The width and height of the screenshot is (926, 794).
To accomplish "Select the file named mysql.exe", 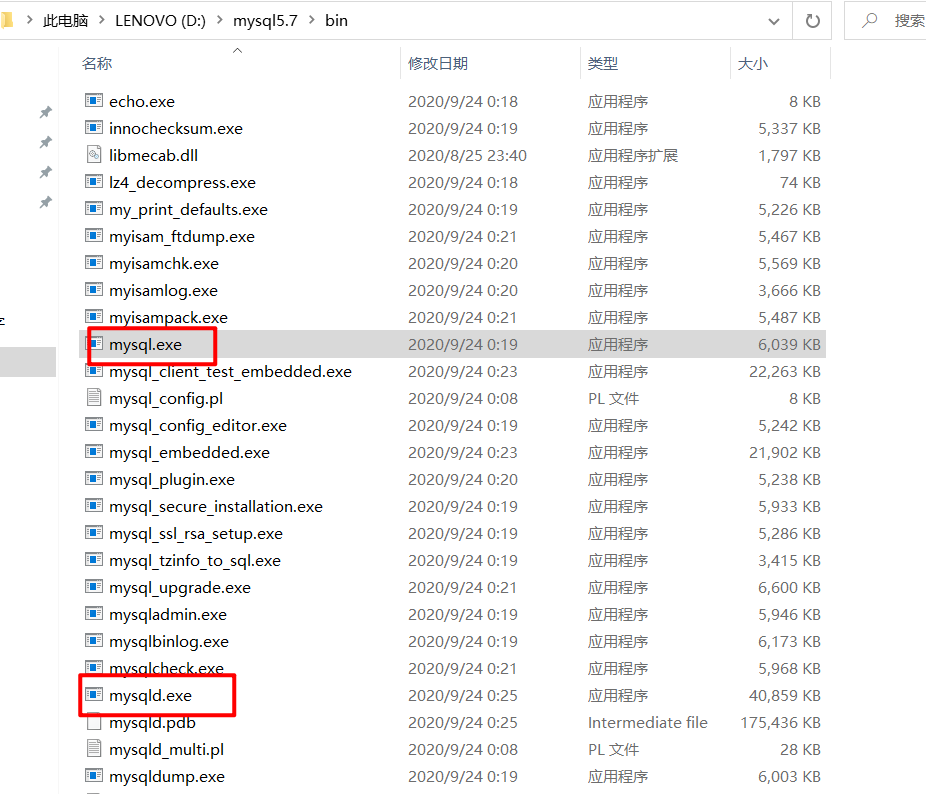I will pyautogui.click(x=145, y=344).
